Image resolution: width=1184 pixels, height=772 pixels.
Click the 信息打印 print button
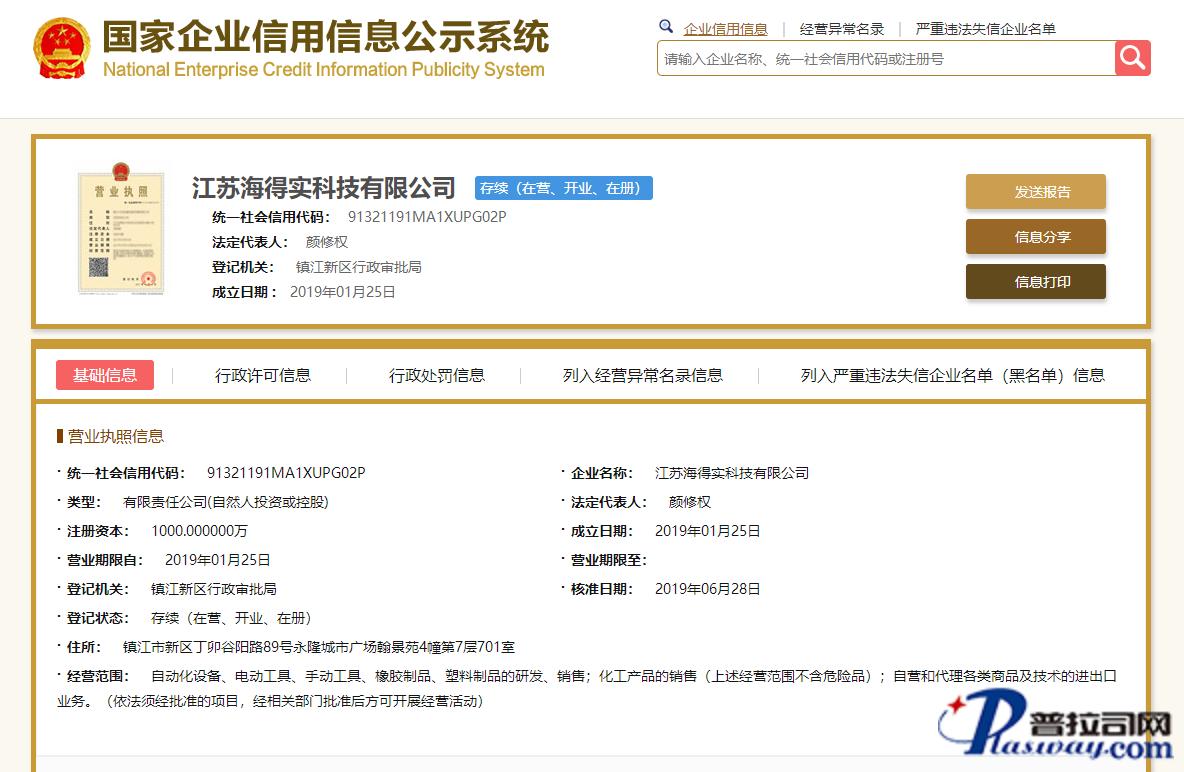tap(1035, 282)
